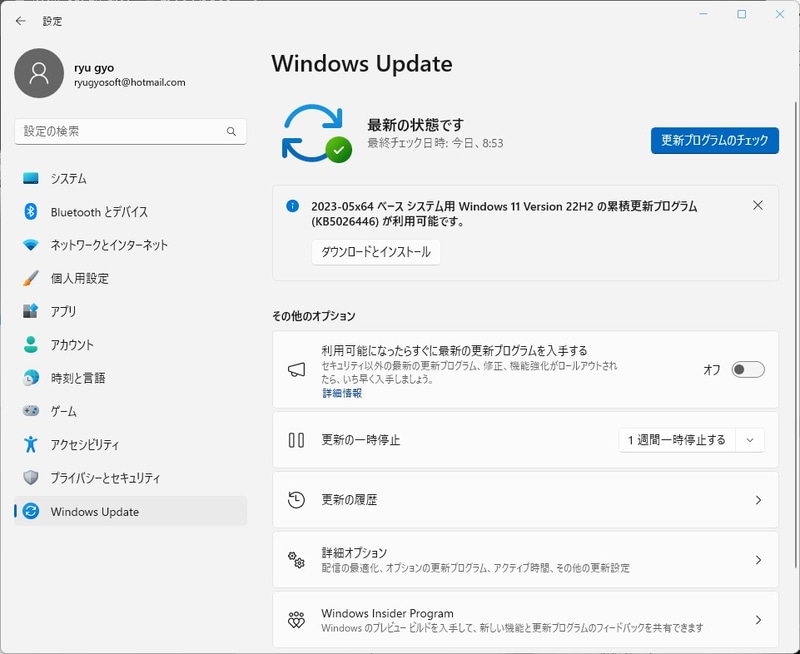Click the Windows Insider Program icon
Viewport: 800px width, 654px height.
[x=296, y=620]
